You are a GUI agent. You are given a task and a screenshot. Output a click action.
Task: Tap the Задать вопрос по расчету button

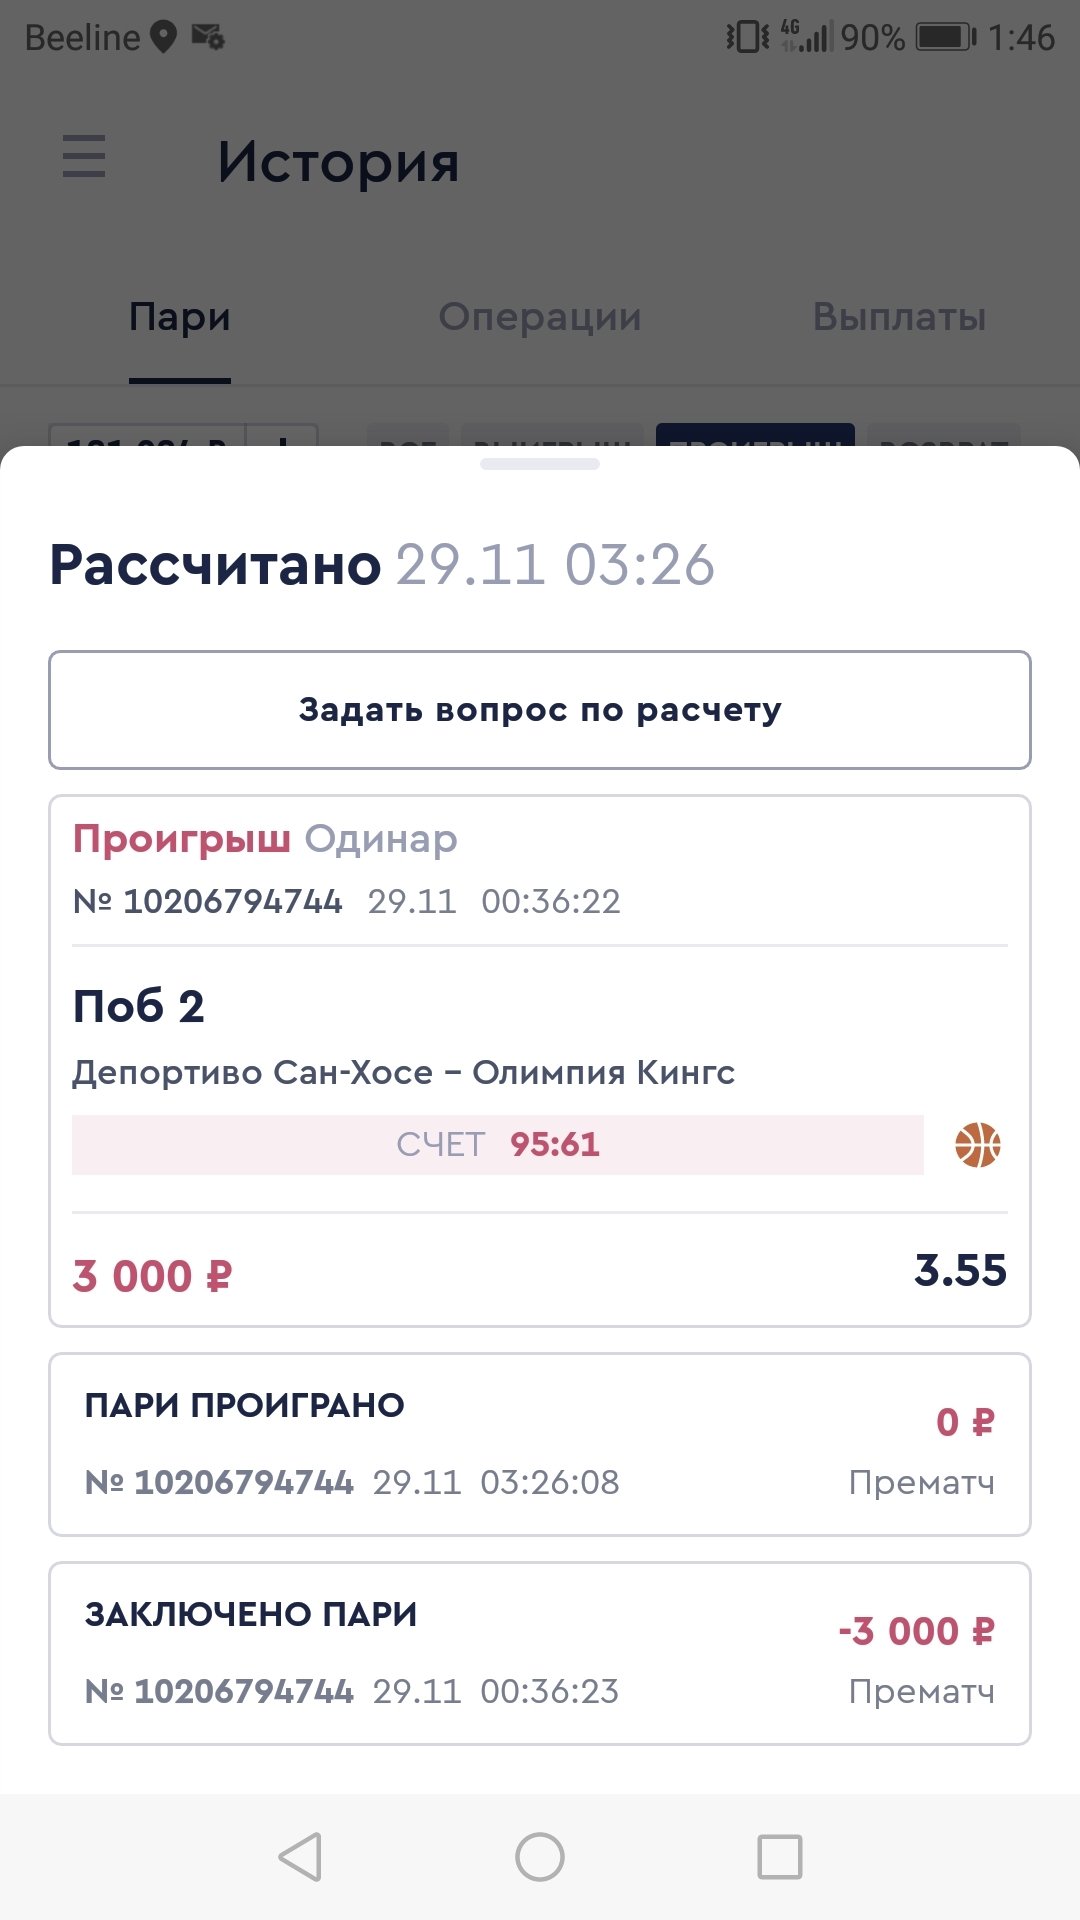(x=540, y=710)
